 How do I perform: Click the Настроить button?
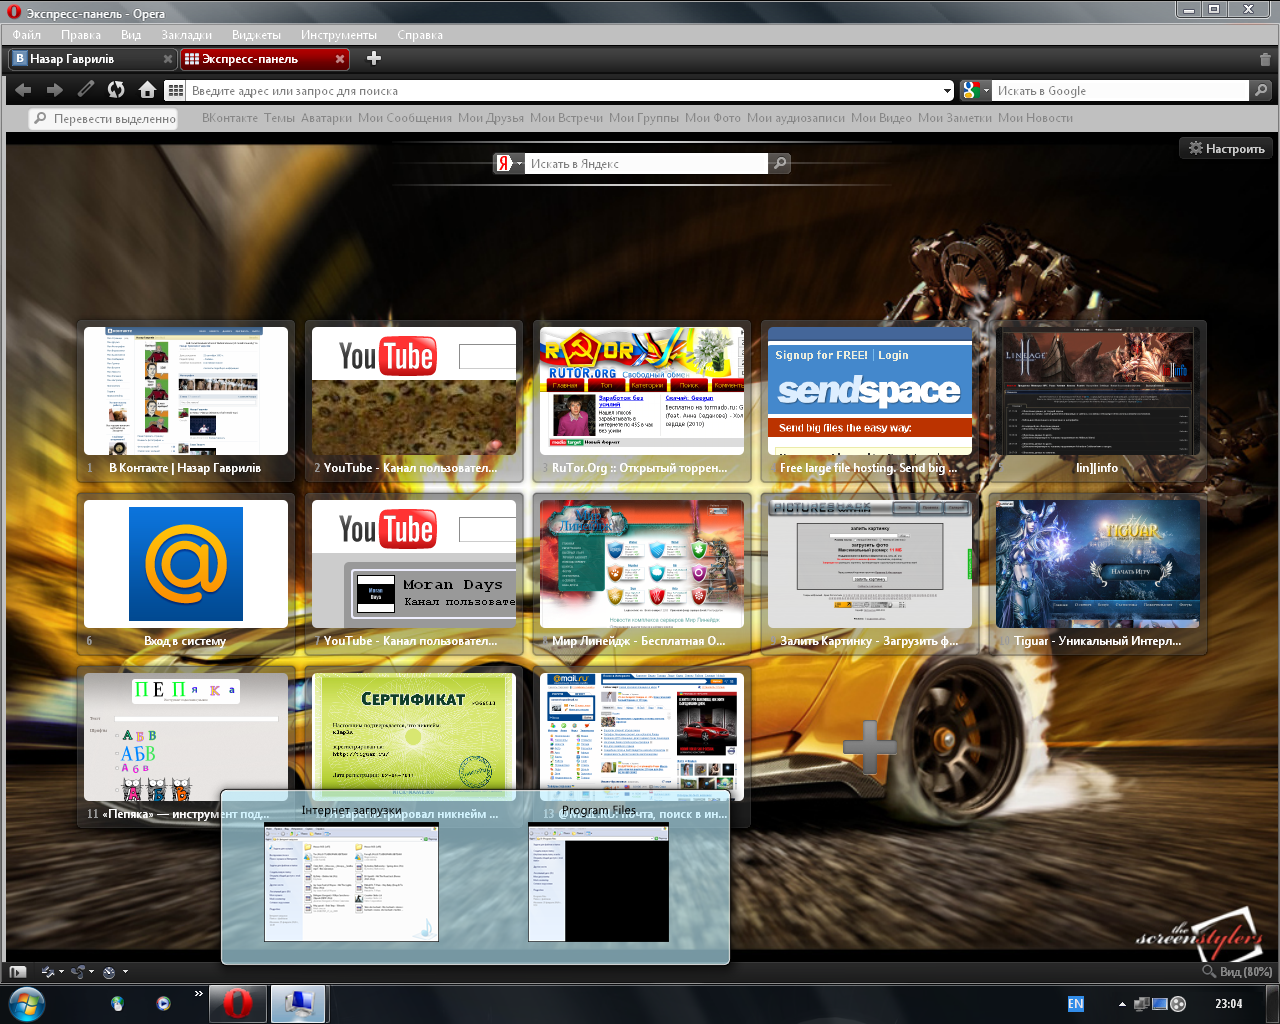pyautogui.click(x=1226, y=148)
